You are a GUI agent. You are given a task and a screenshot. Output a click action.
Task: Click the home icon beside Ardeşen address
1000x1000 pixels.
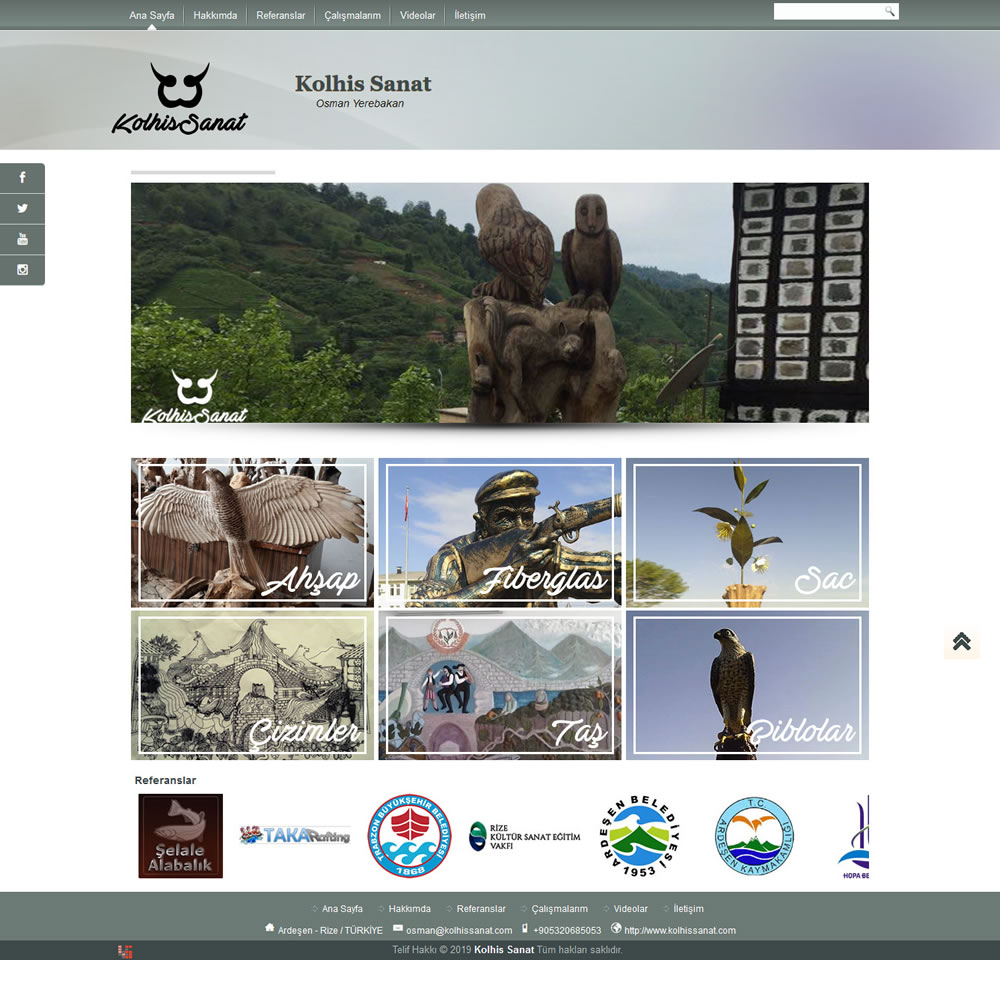pyautogui.click(x=270, y=928)
